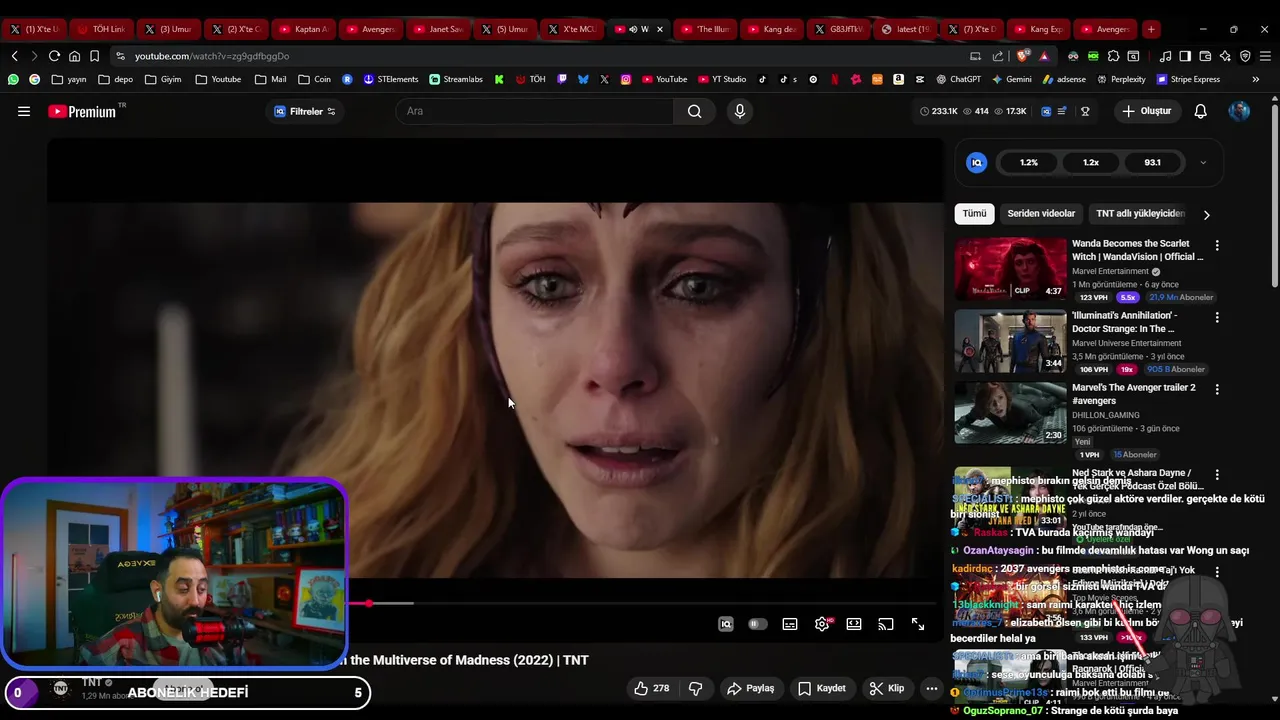Select the Seriden videolar chip
1280x720 pixels.
1041,213
